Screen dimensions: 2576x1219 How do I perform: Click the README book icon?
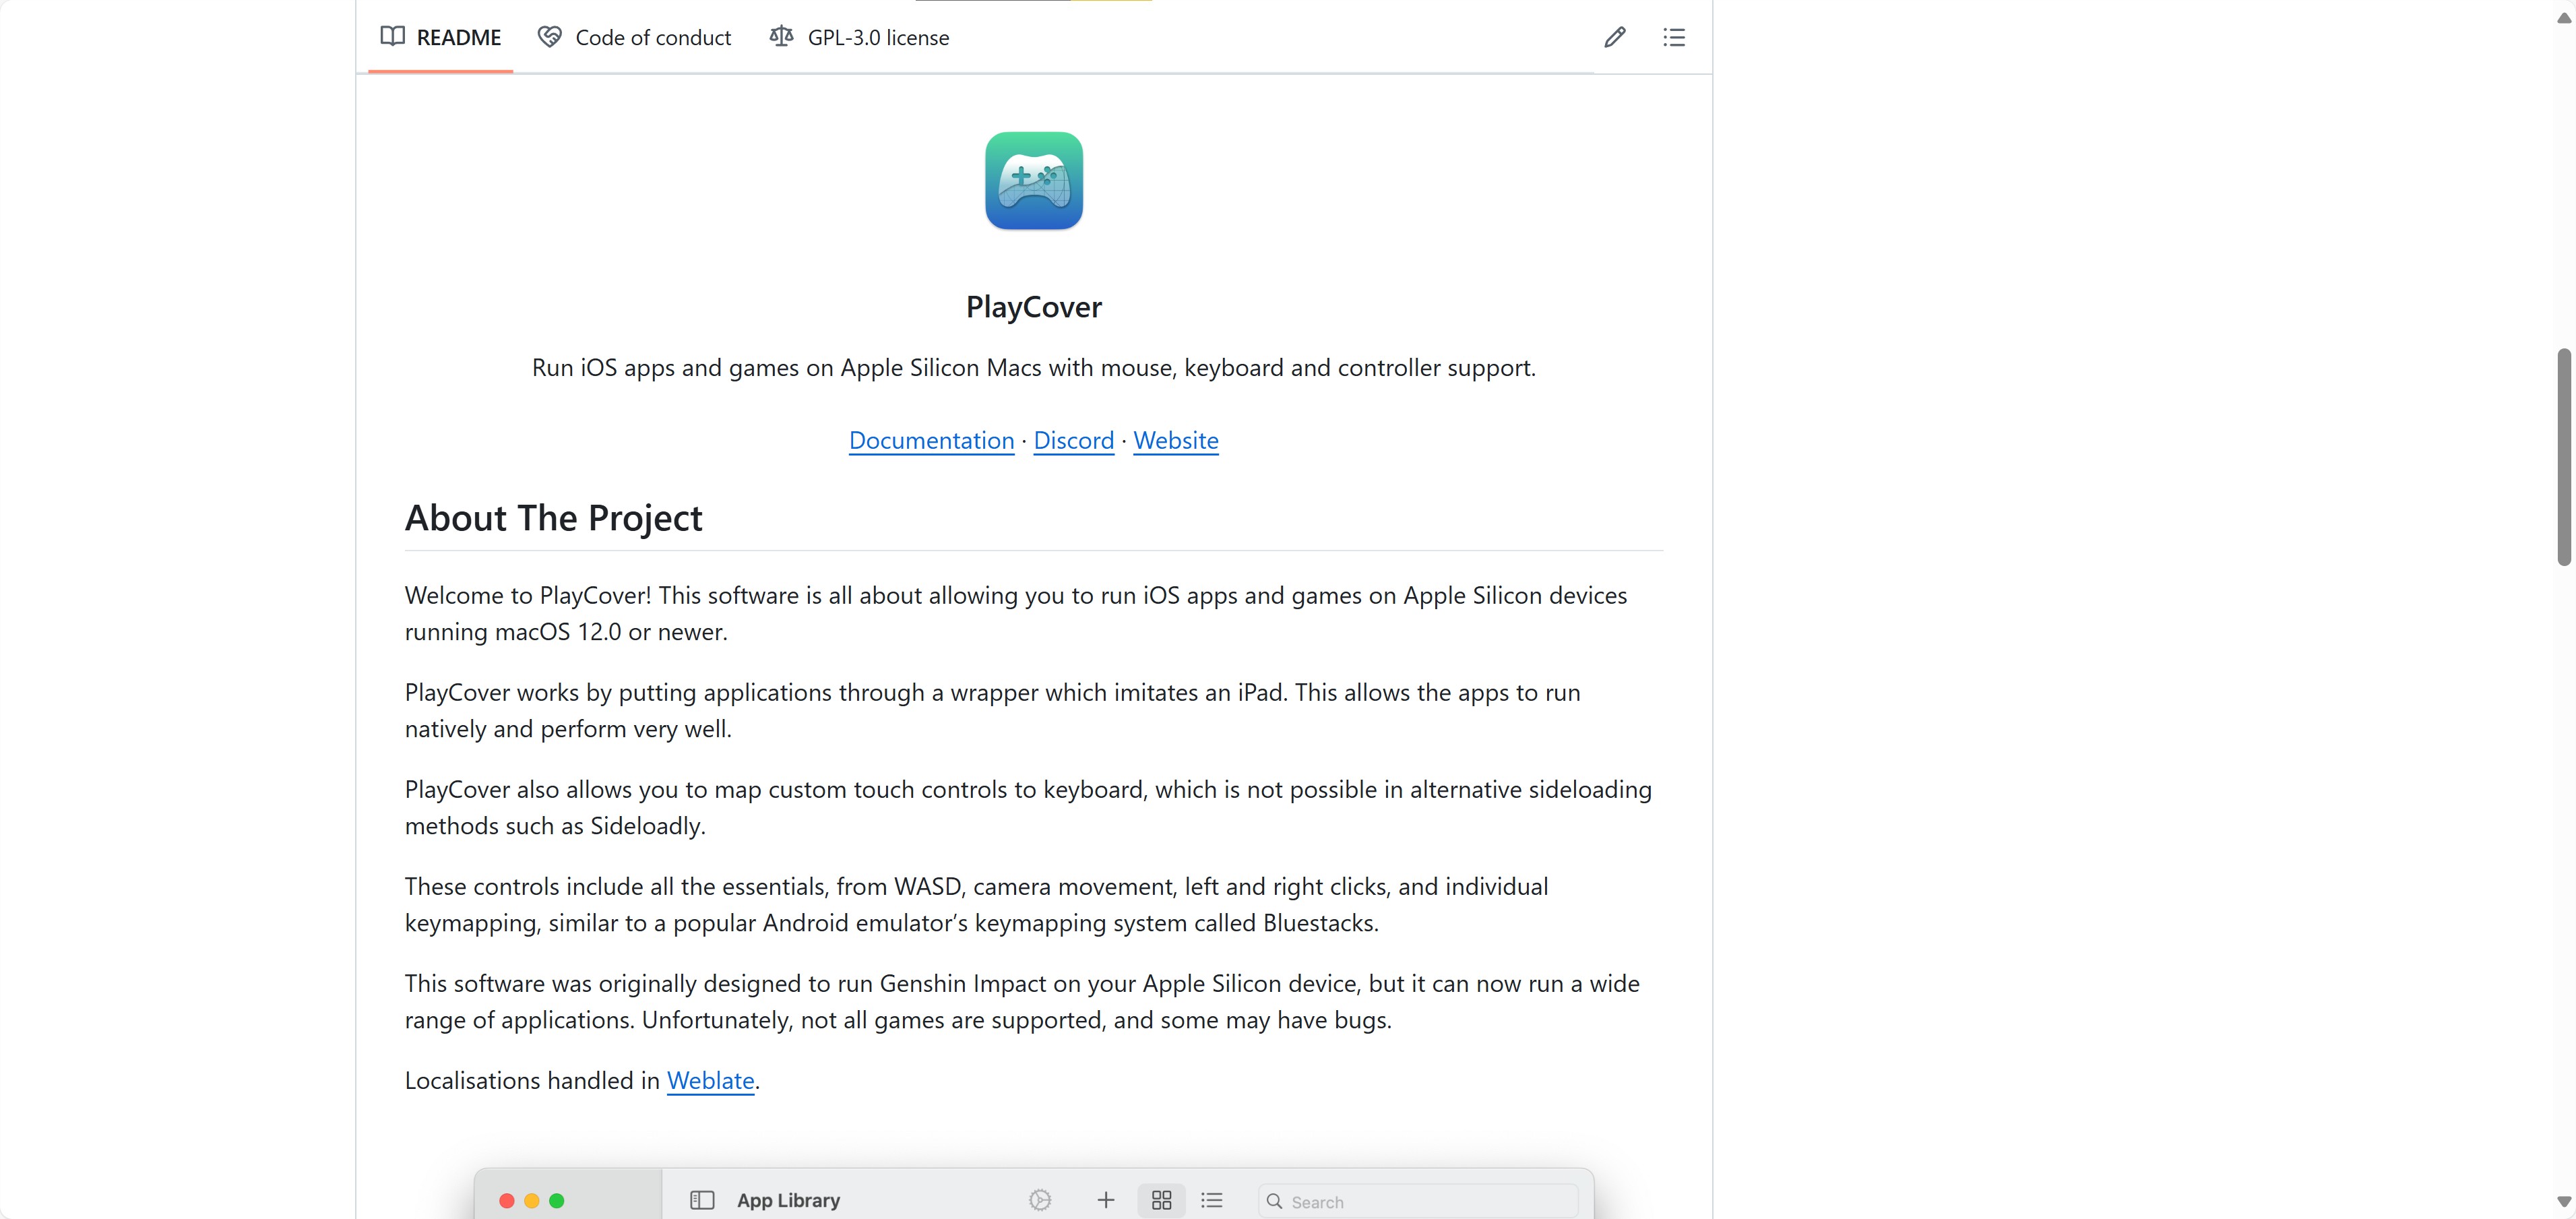coord(393,37)
